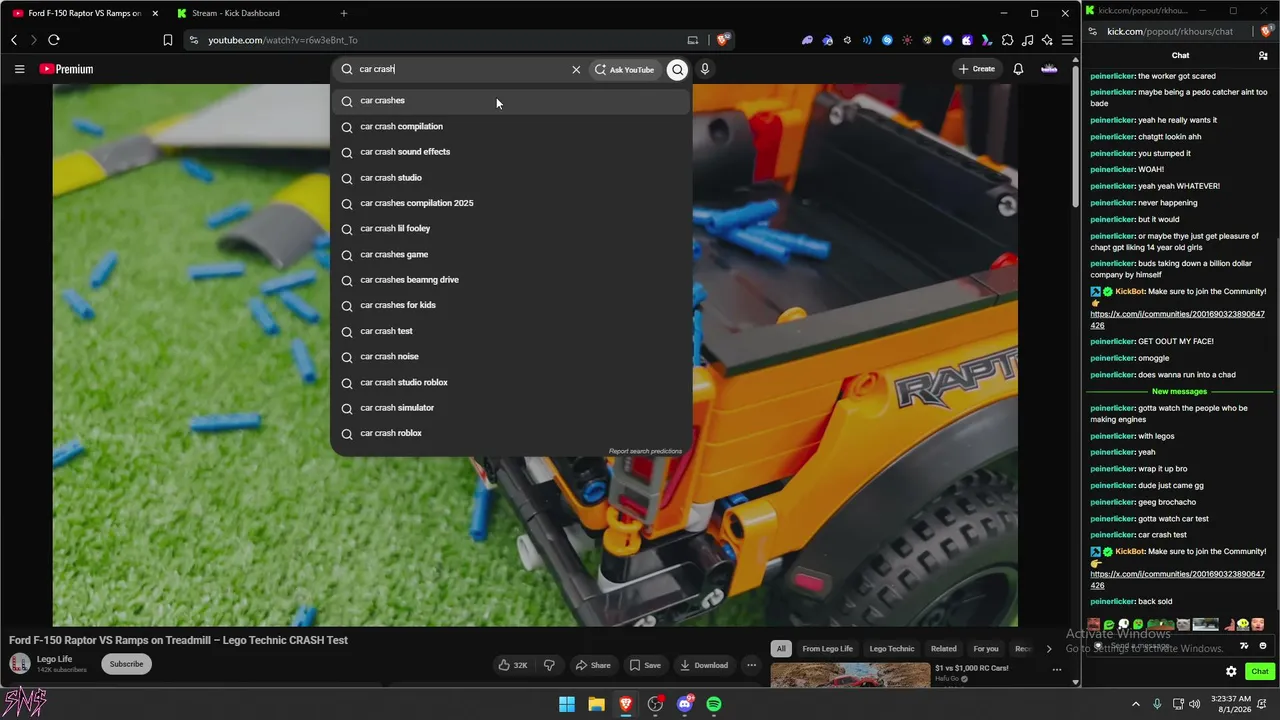Reload the YouTube page
Screen dimensions: 1280x720
point(54,40)
